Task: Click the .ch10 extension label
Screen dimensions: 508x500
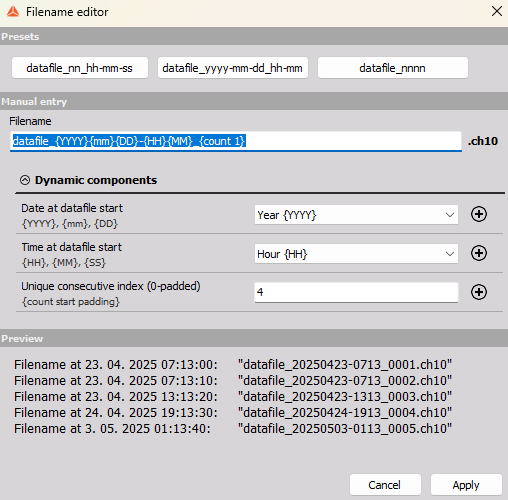Action: [x=483, y=141]
